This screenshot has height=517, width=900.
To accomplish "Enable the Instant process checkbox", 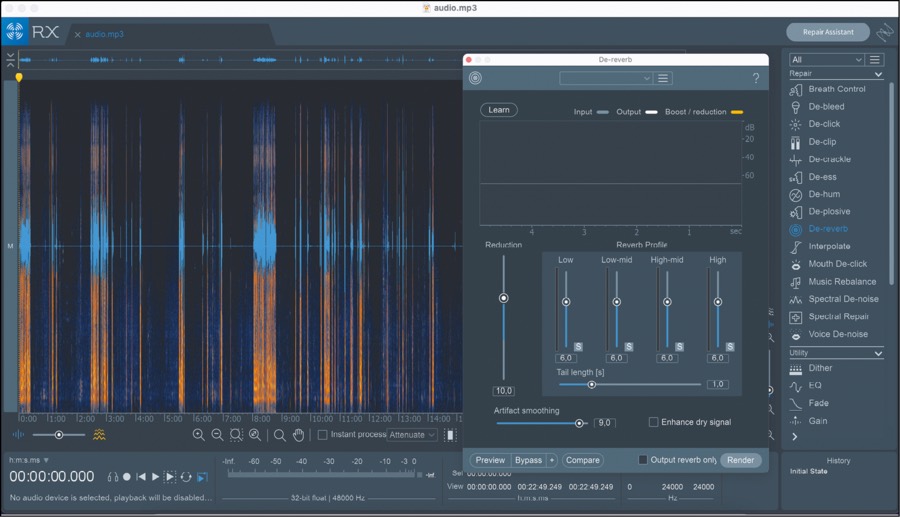I will pos(323,435).
